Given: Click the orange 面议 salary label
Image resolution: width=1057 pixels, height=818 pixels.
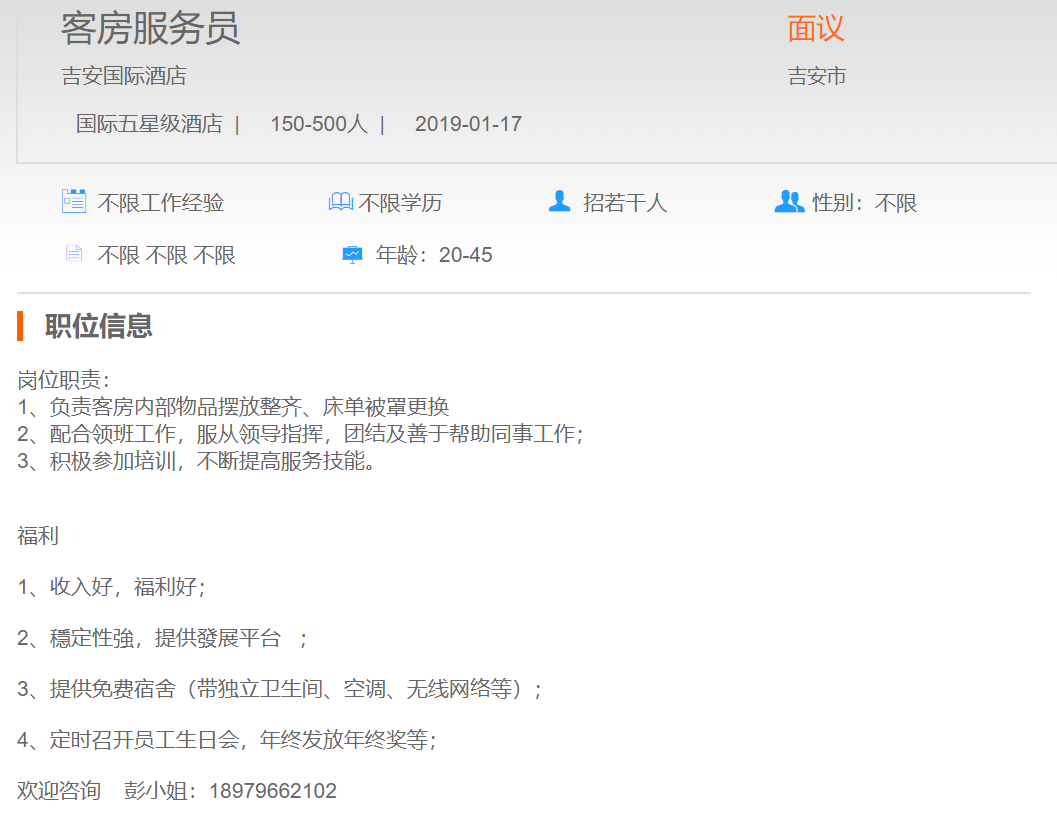Looking at the screenshot, I should pos(816,29).
